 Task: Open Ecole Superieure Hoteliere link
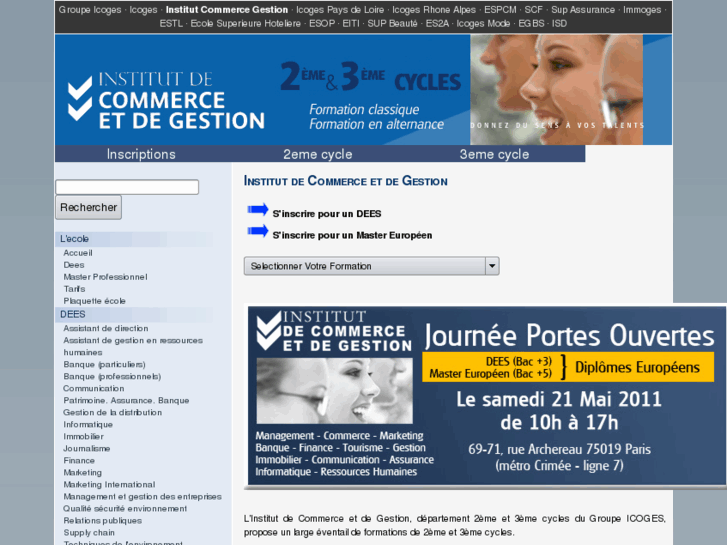(x=245, y=24)
